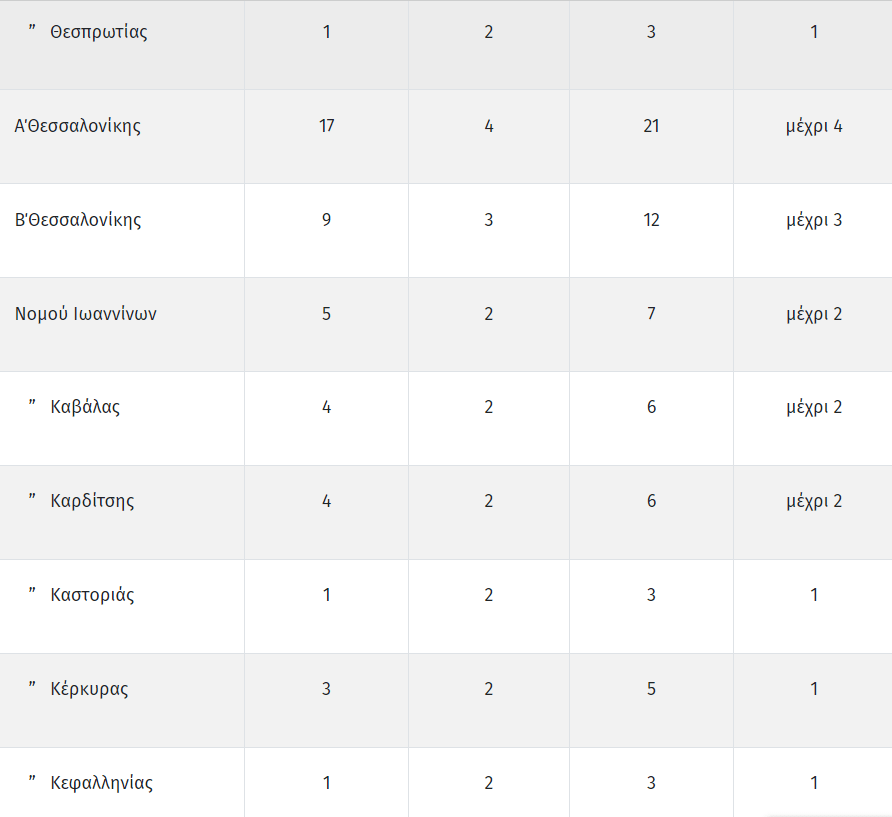
Task: Click the Θεσπρωτίας row label
Action: pos(98,32)
